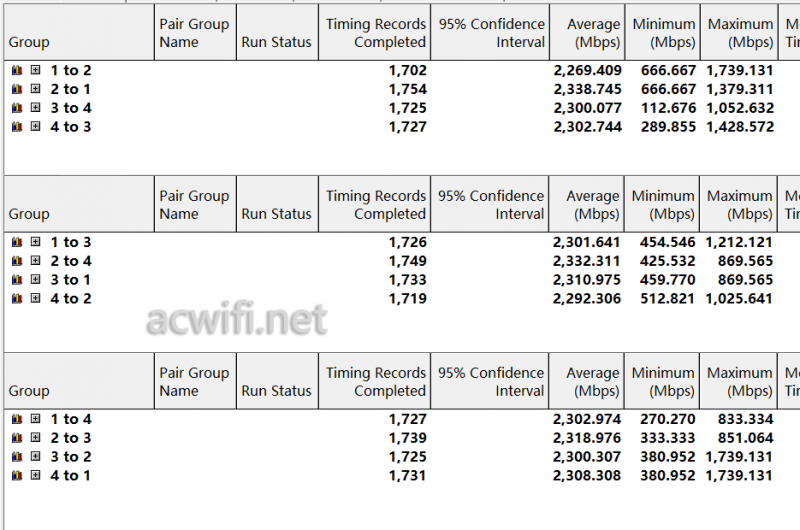Expand the "1 to 2" plus box

point(35,71)
